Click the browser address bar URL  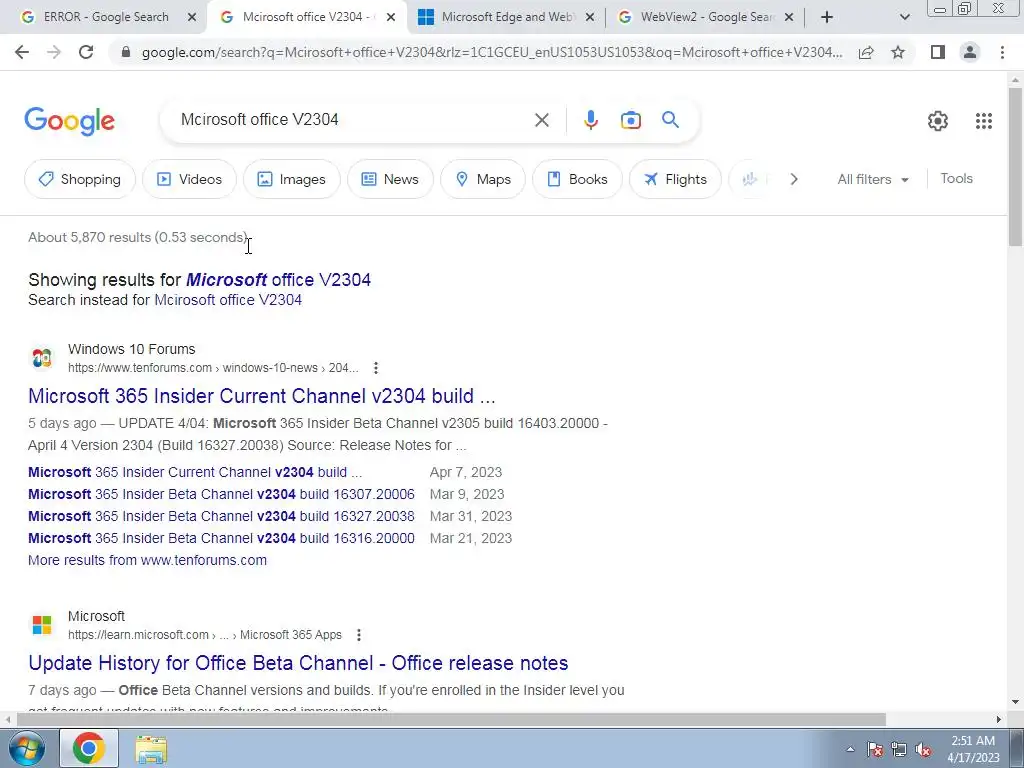click(x=491, y=52)
